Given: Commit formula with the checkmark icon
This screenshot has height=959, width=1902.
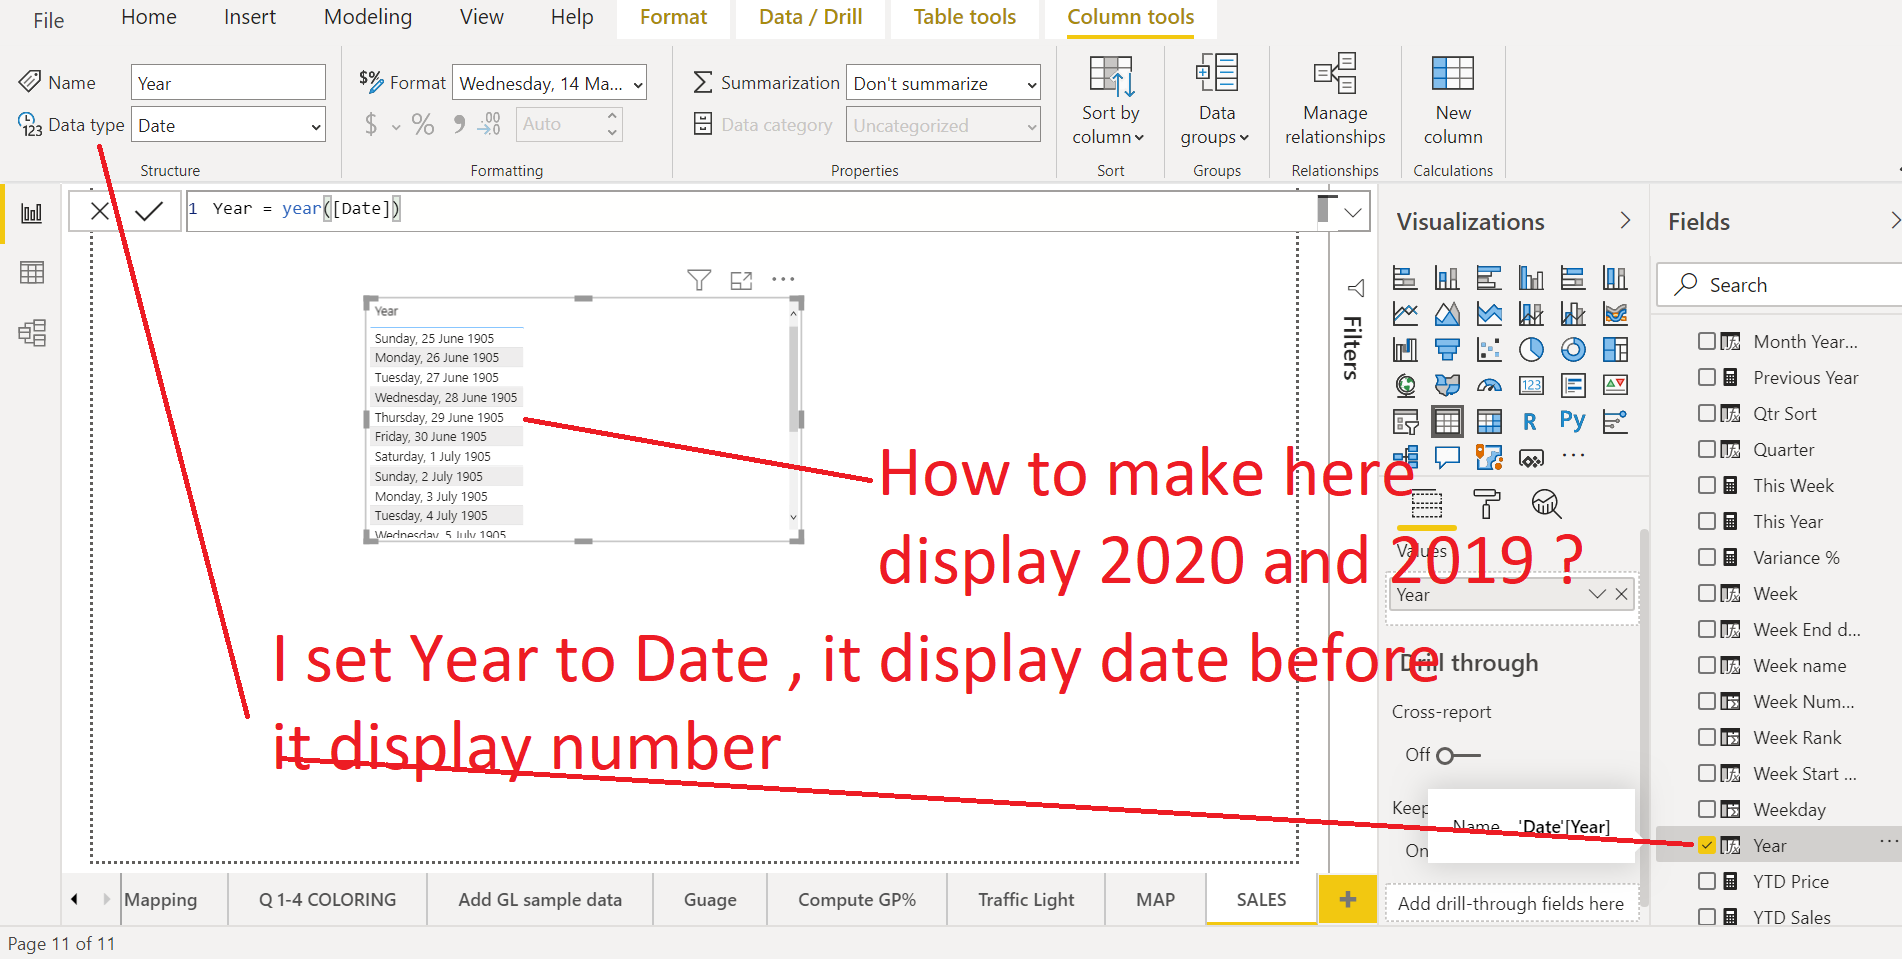Looking at the screenshot, I should click(149, 211).
